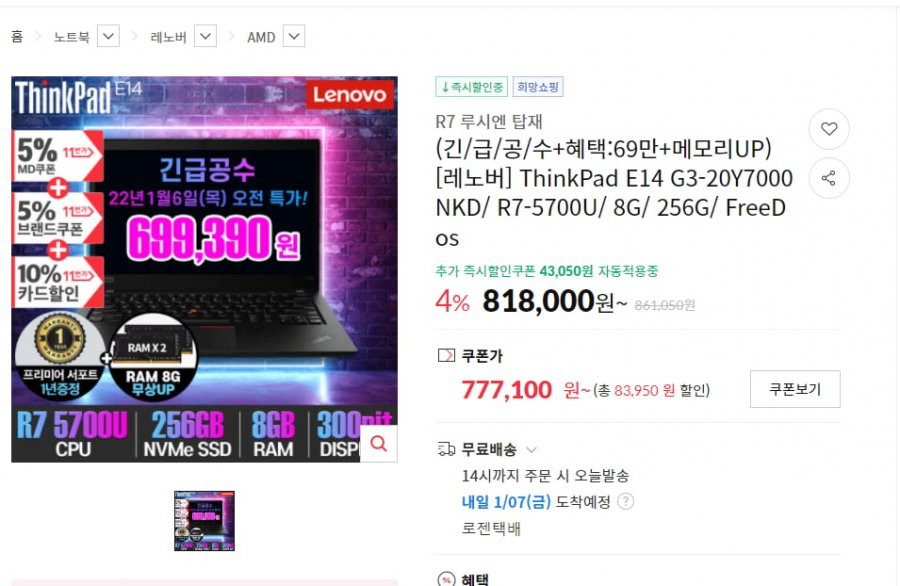Click the ThinkPad E14 product title text
Screen dimensions: 900x586
pos(614,193)
